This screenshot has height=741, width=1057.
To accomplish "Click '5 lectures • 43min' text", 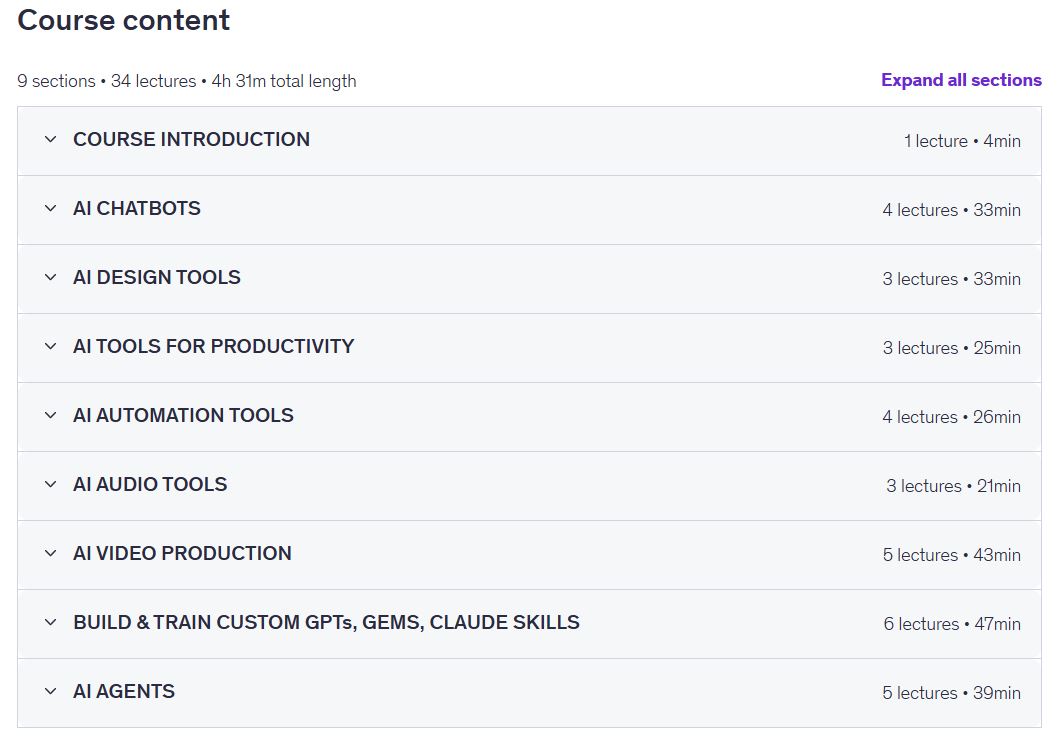I will tap(951, 555).
